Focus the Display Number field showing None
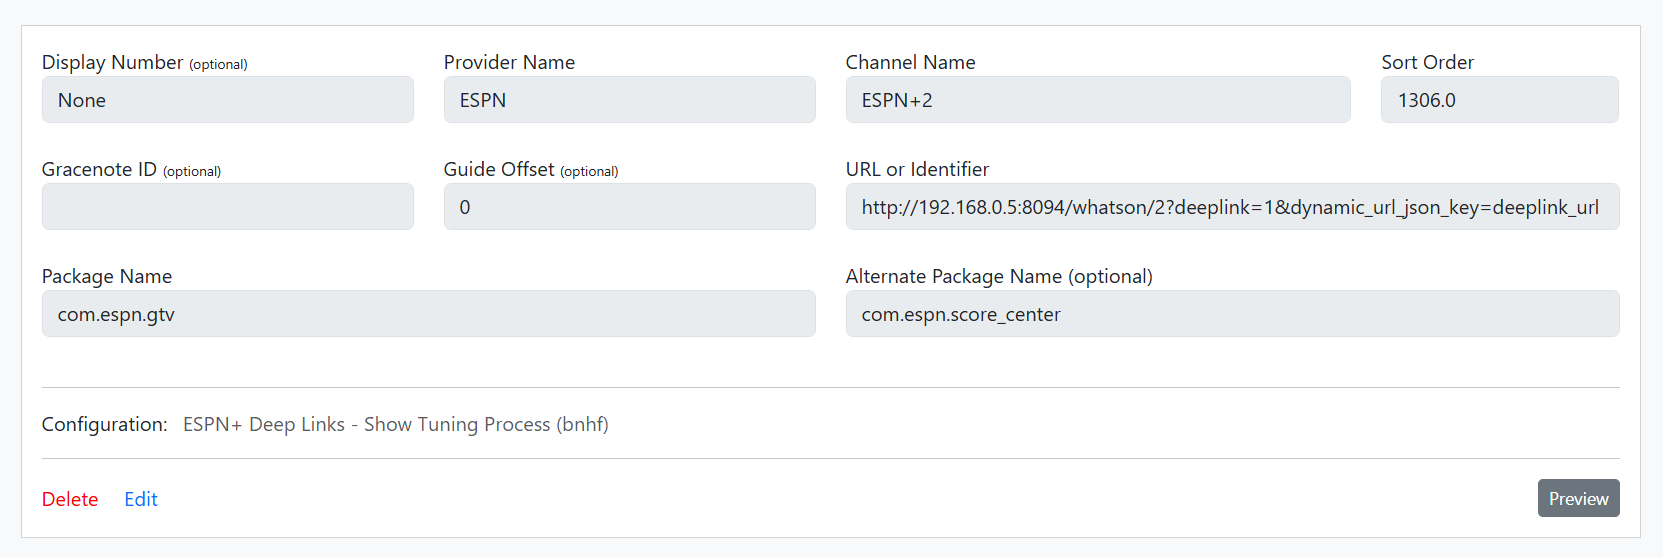 pos(228,100)
